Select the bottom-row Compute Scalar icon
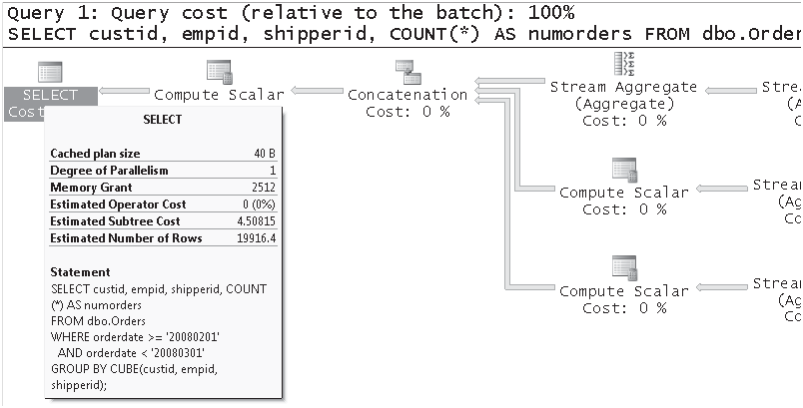The image size is (803, 408). pyautogui.click(x=624, y=268)
